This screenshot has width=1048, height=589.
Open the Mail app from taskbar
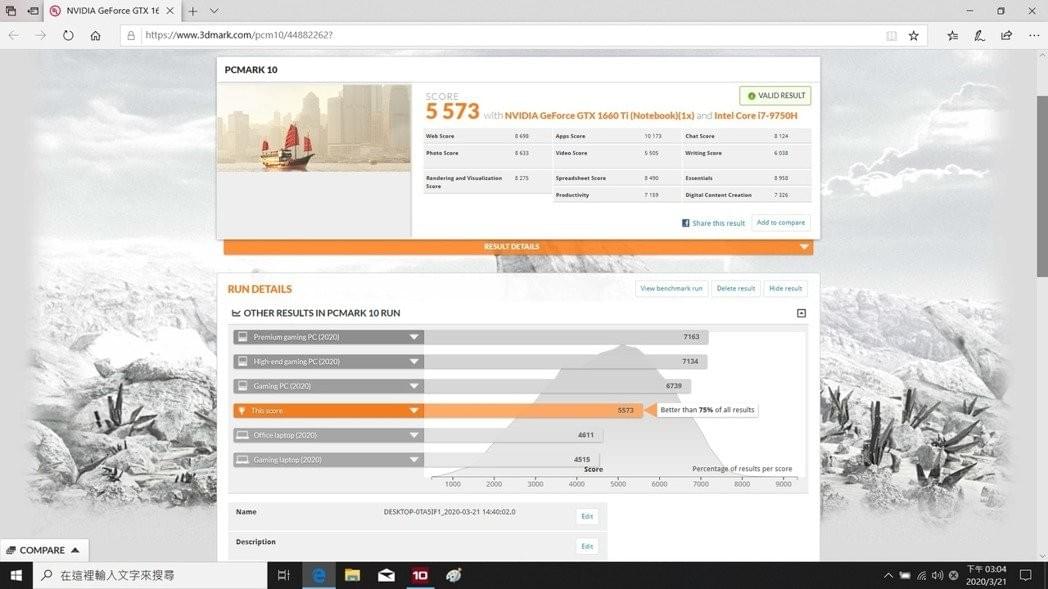[x=386, y=575]
